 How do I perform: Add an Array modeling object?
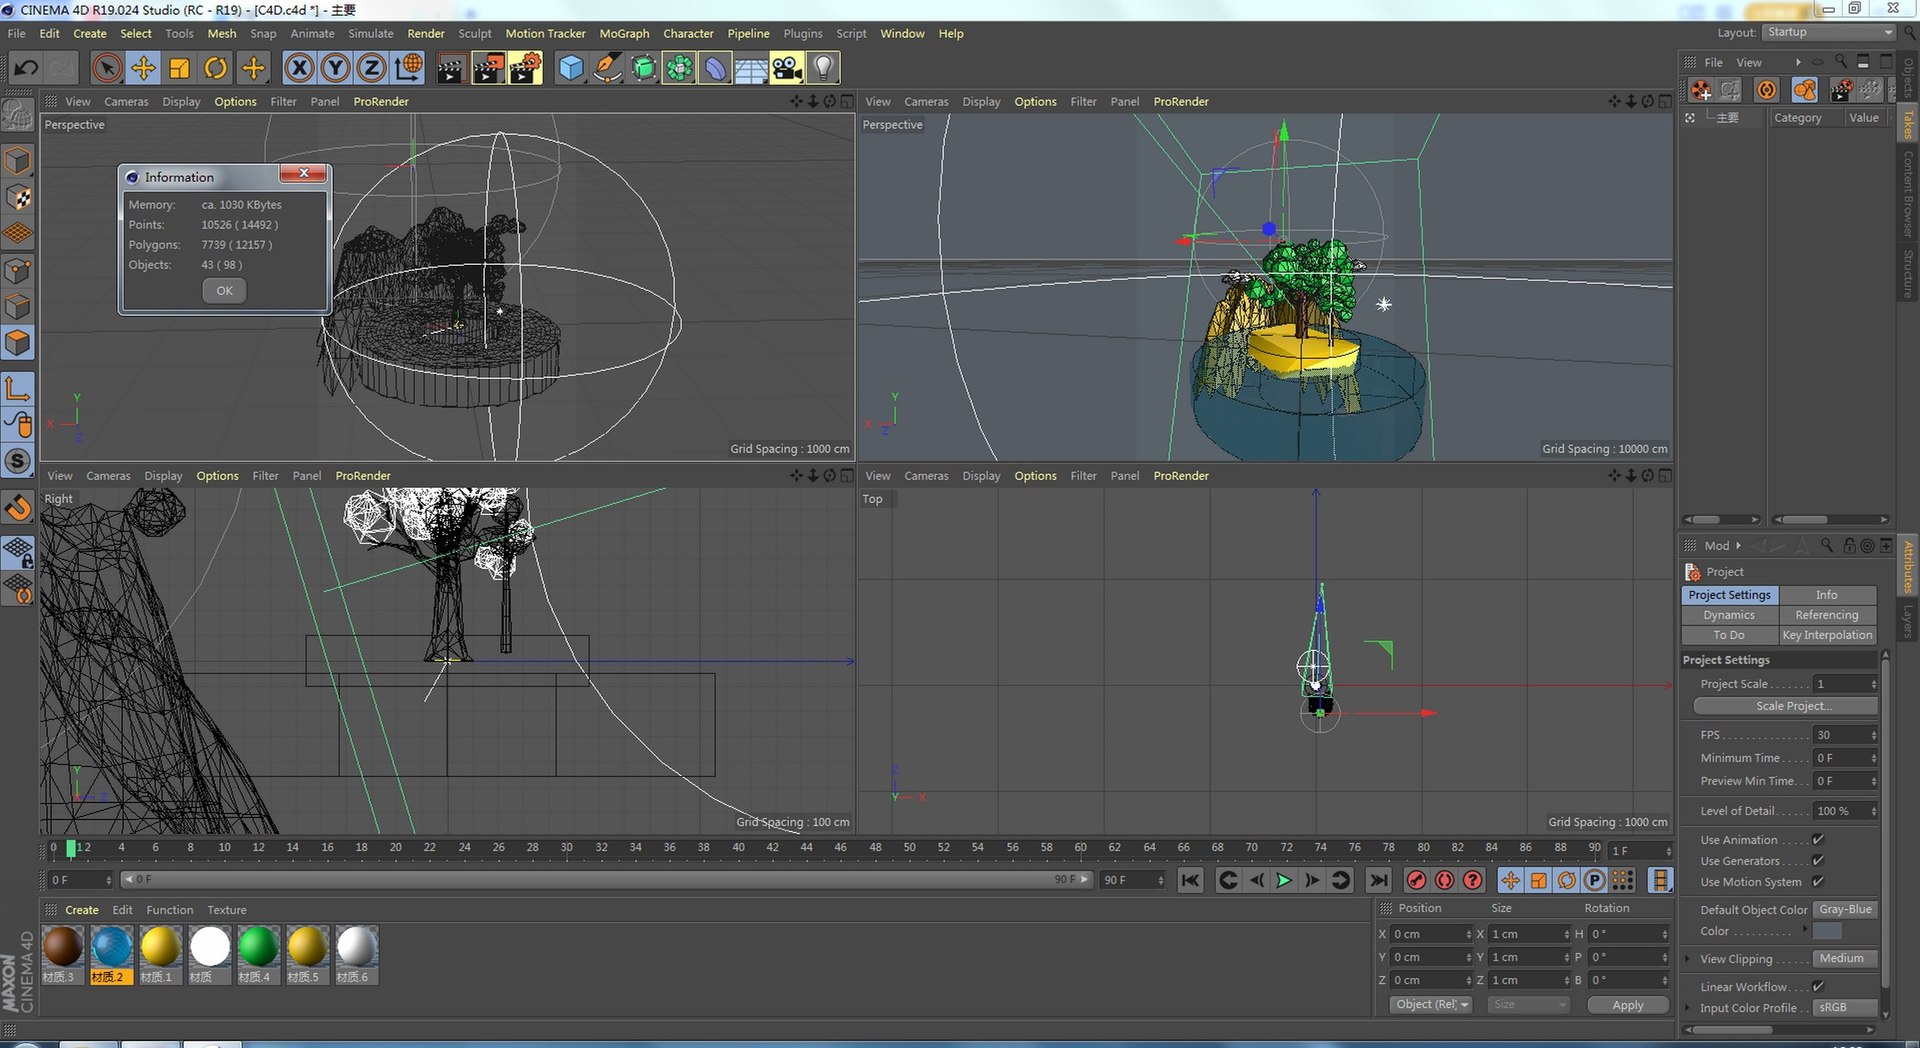pyautogui.click(x=679, y=68)
